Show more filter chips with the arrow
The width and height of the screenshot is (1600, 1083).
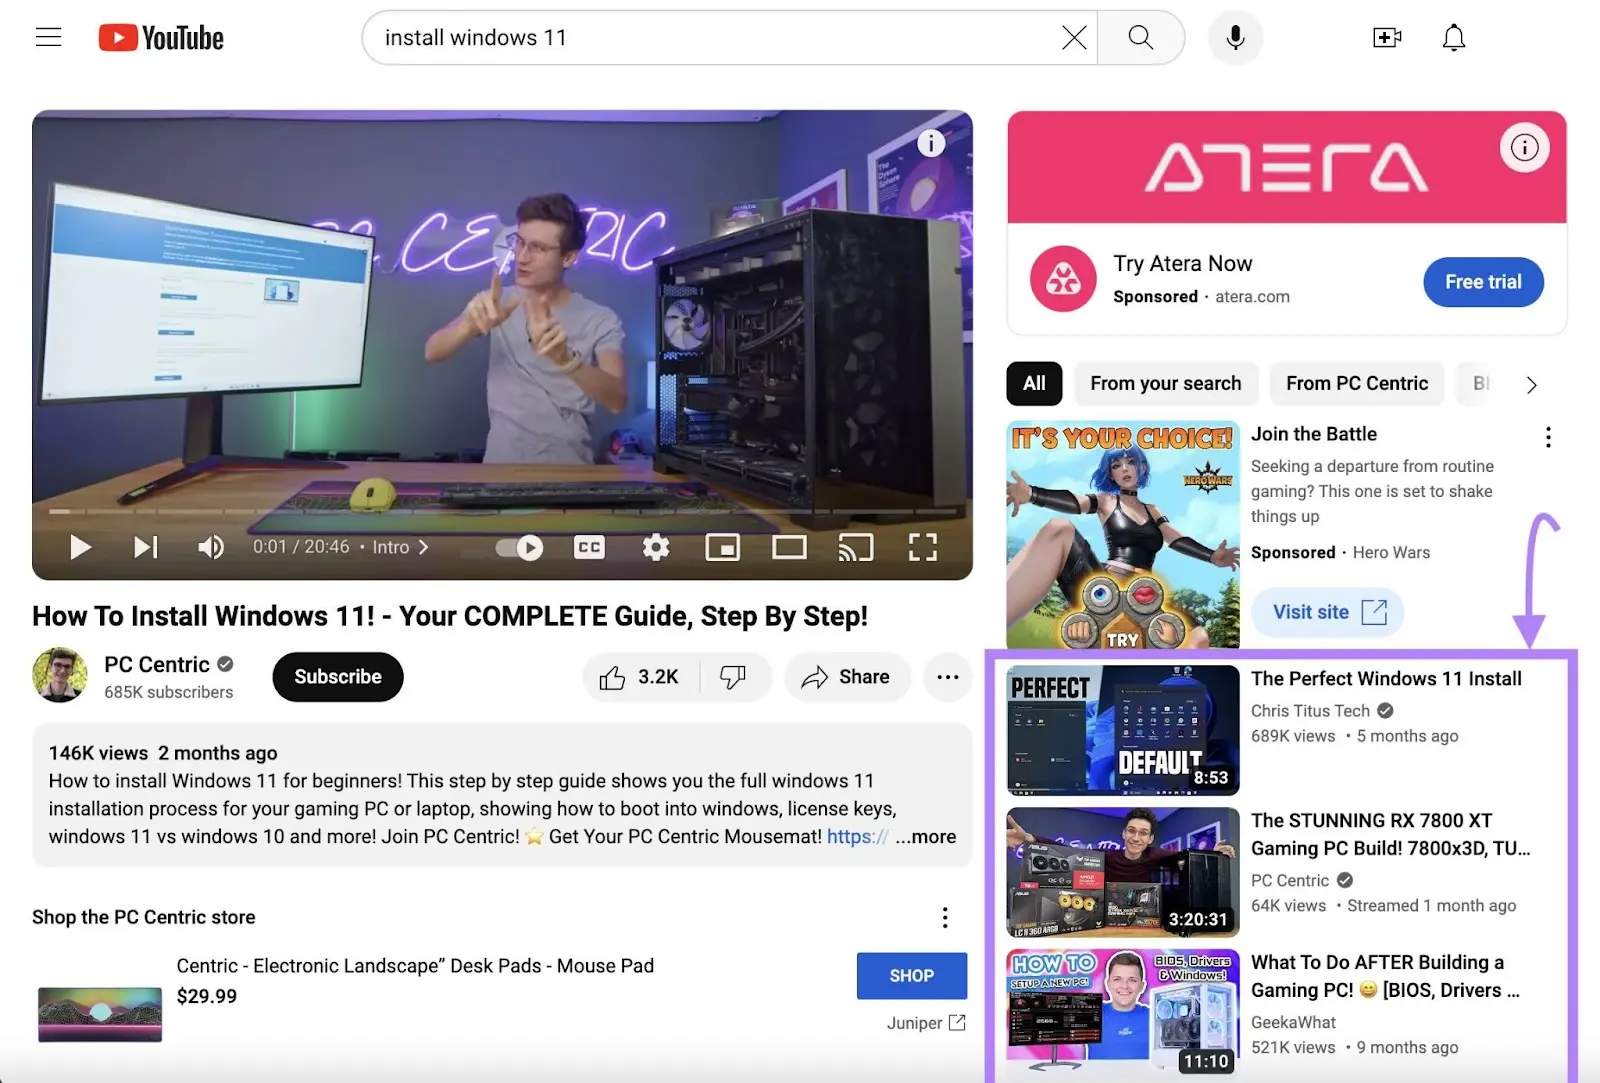click(1531, 385)
